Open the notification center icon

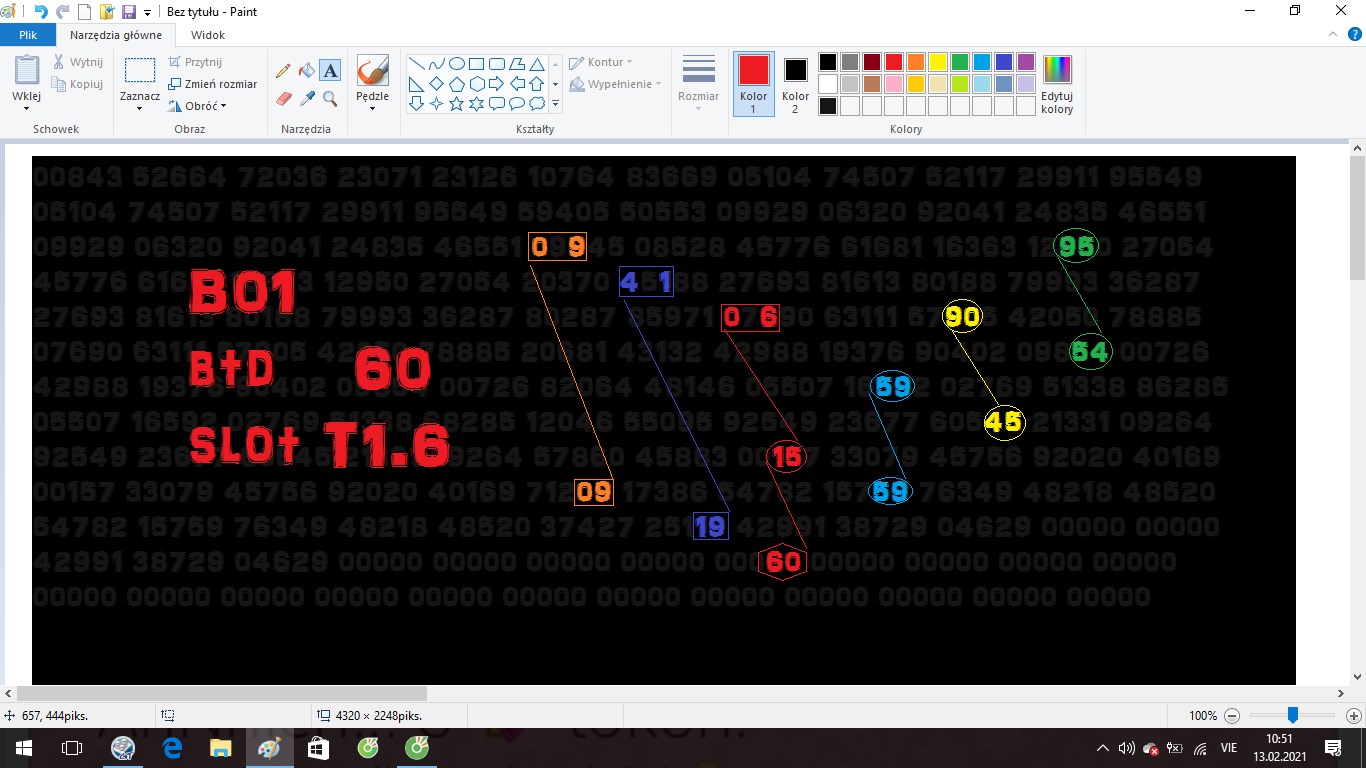(x=1333, y=748)
